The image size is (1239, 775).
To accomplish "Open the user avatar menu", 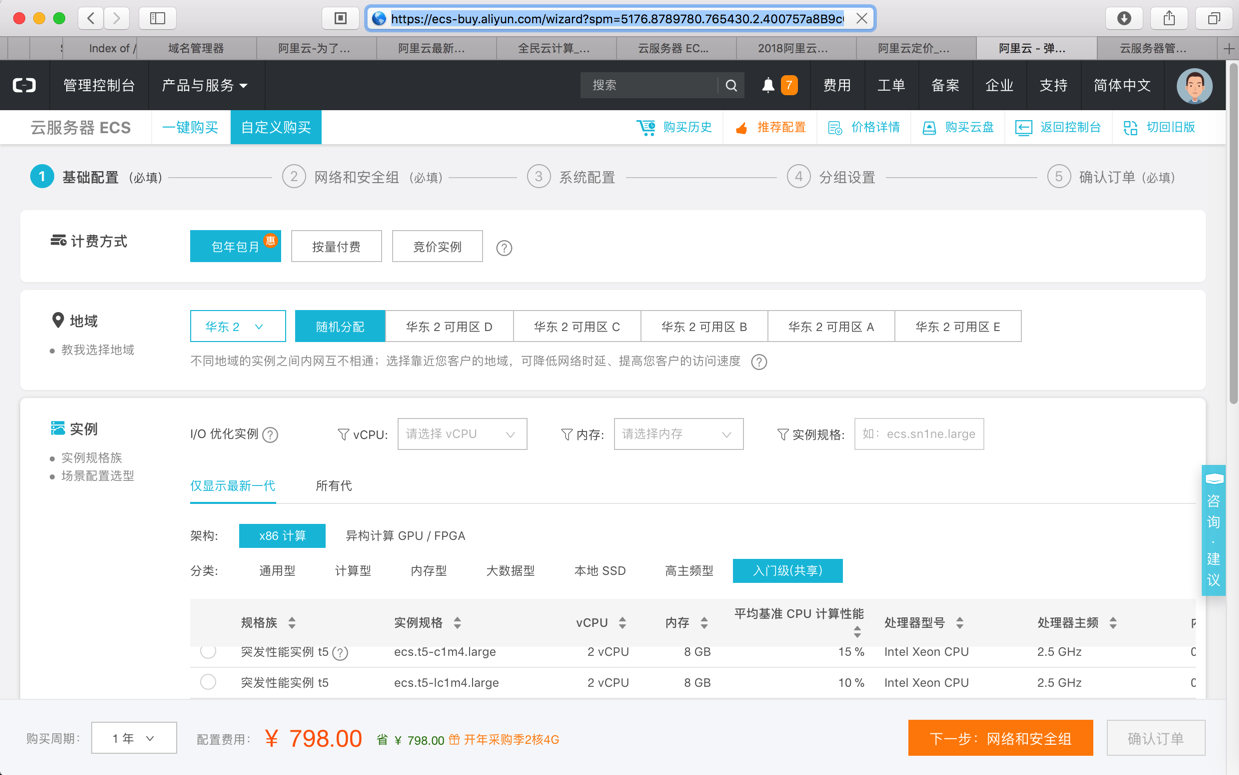I will [1194, 86].
